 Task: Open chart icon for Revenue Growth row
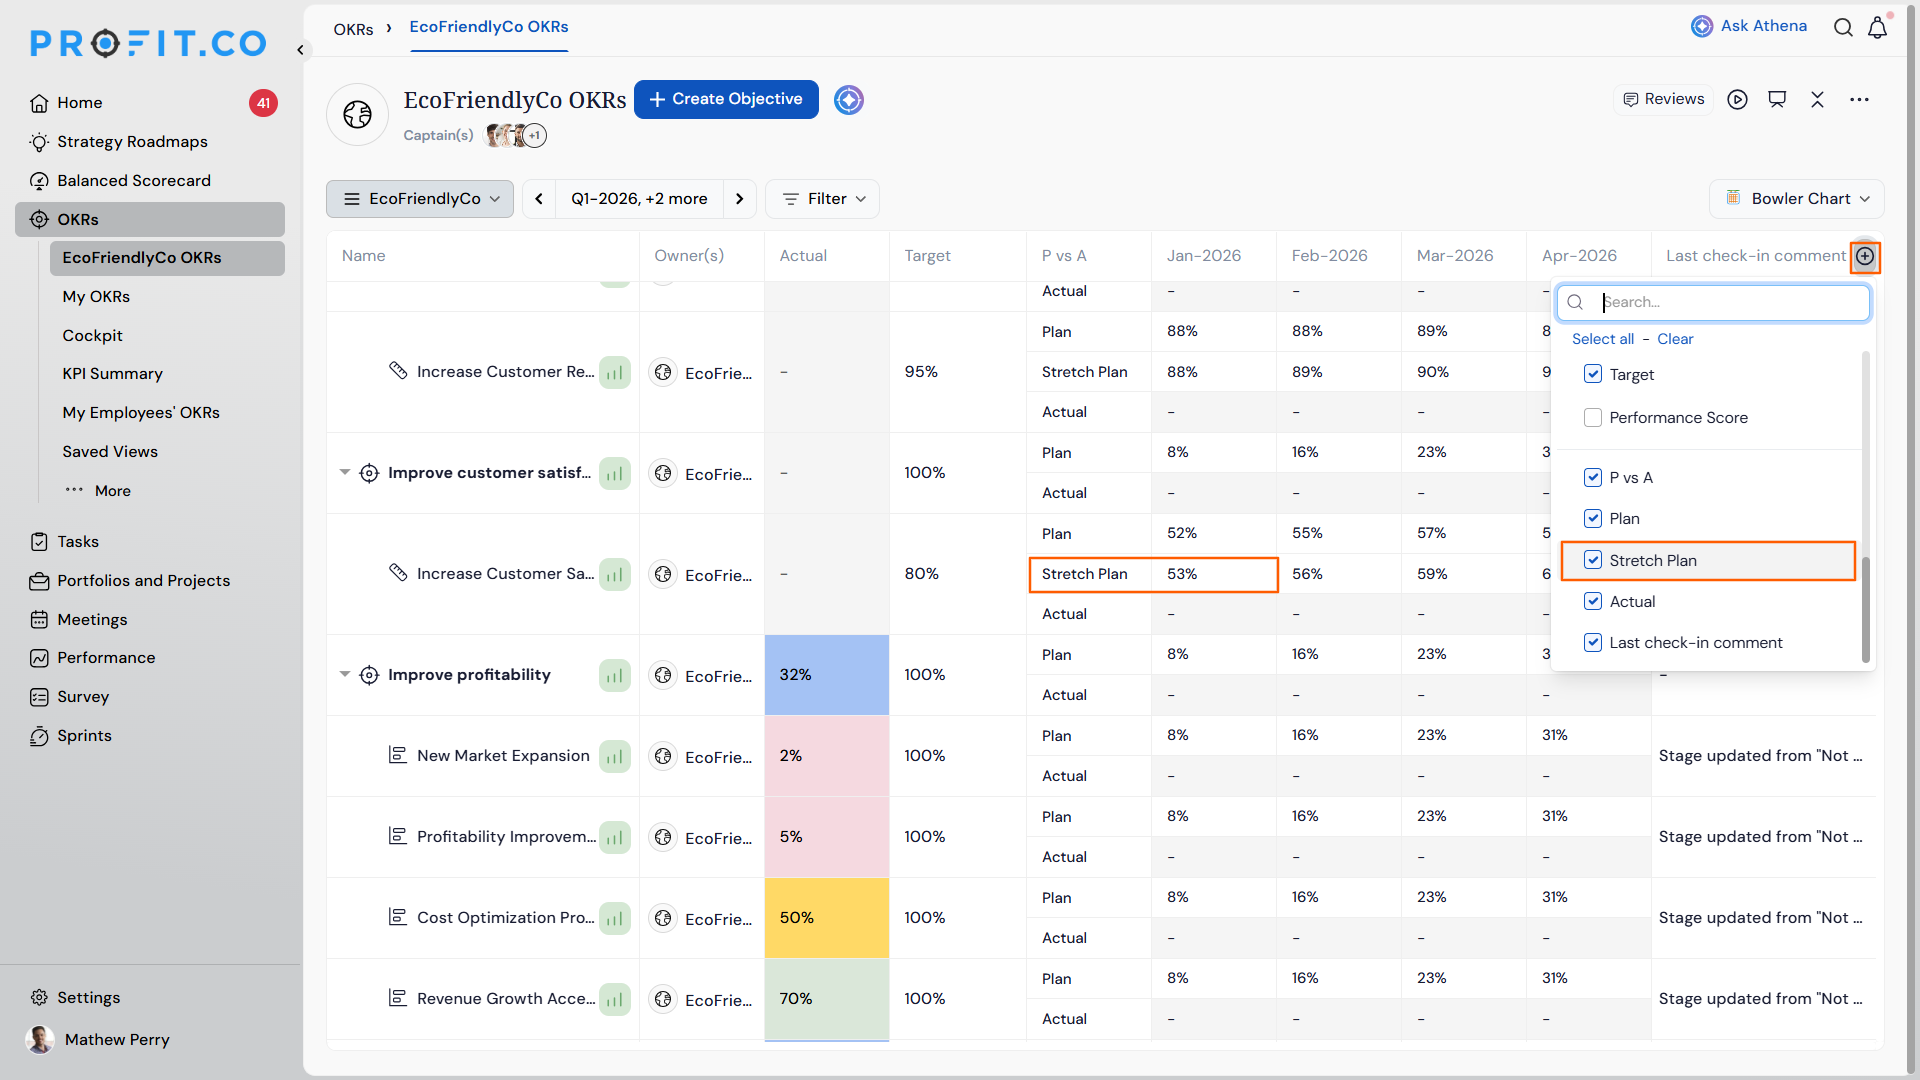[x=615, y=1000]
